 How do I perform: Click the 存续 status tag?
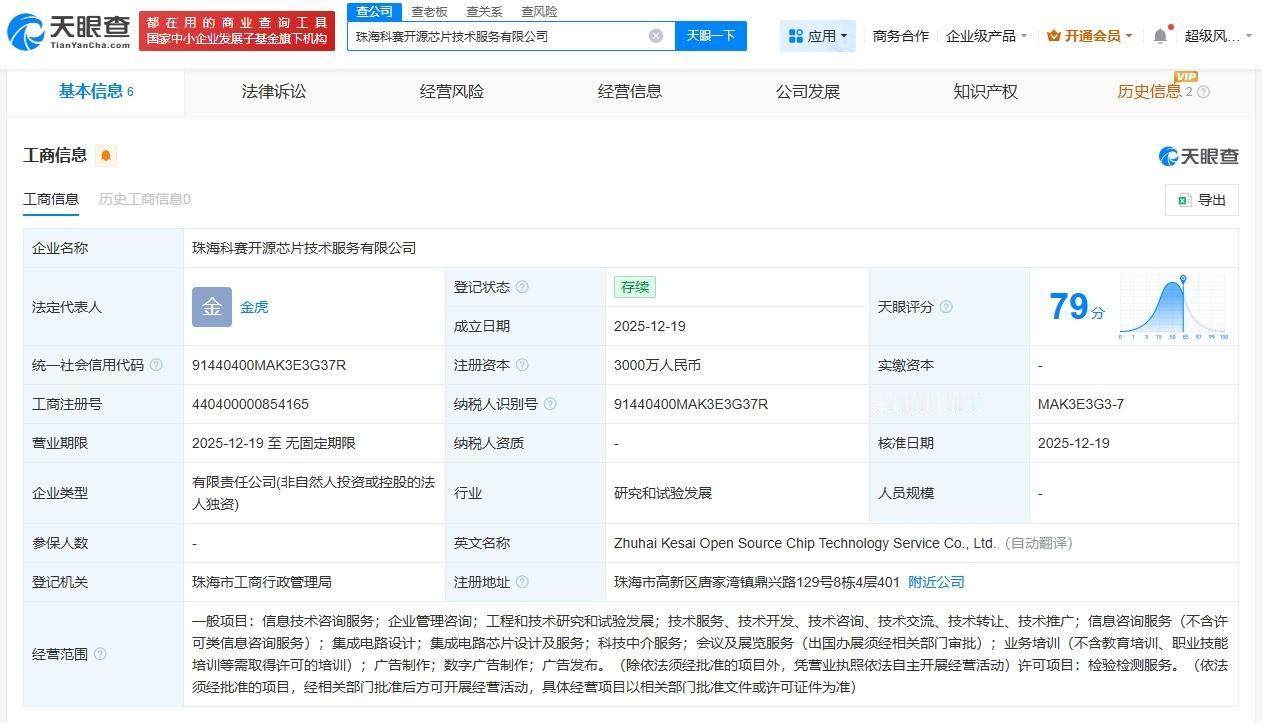635,287
